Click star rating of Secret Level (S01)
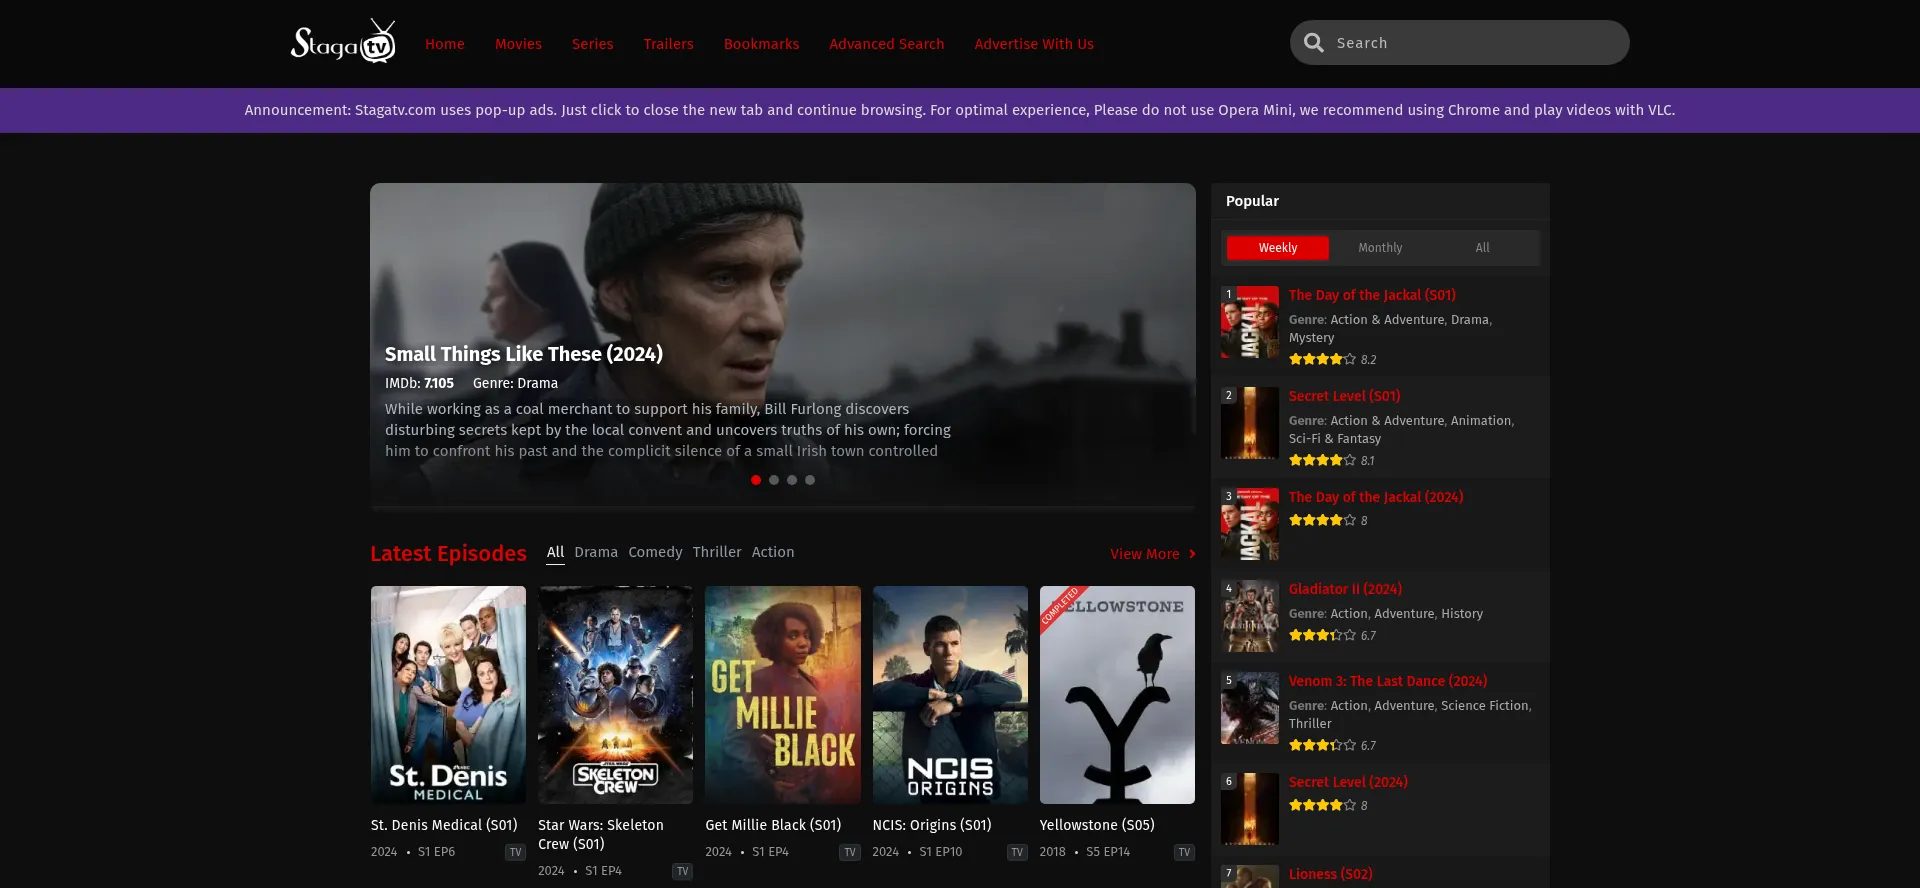This screenshot has height=888, width=1920. 1322,460
